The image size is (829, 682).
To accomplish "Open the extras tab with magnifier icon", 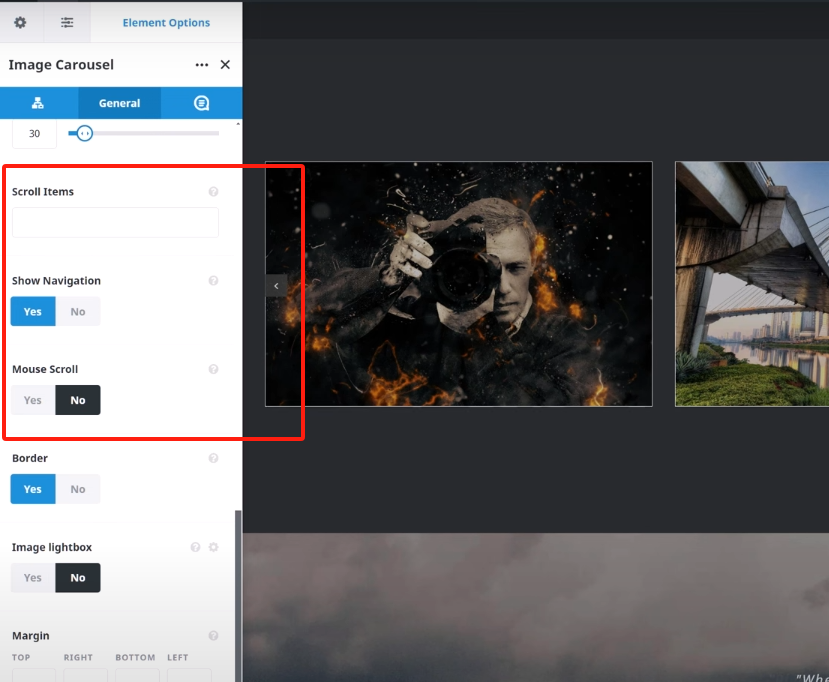I will coord(201,103).
